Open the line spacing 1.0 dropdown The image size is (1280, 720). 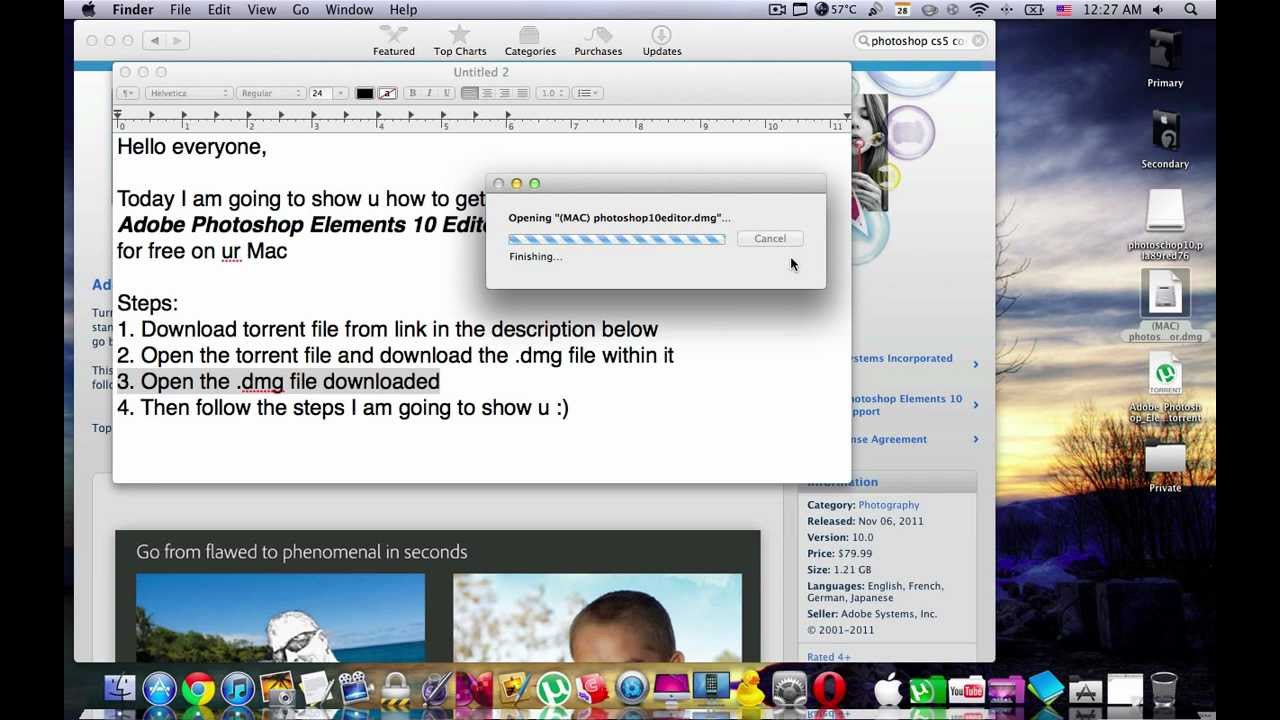click(552, 93)
